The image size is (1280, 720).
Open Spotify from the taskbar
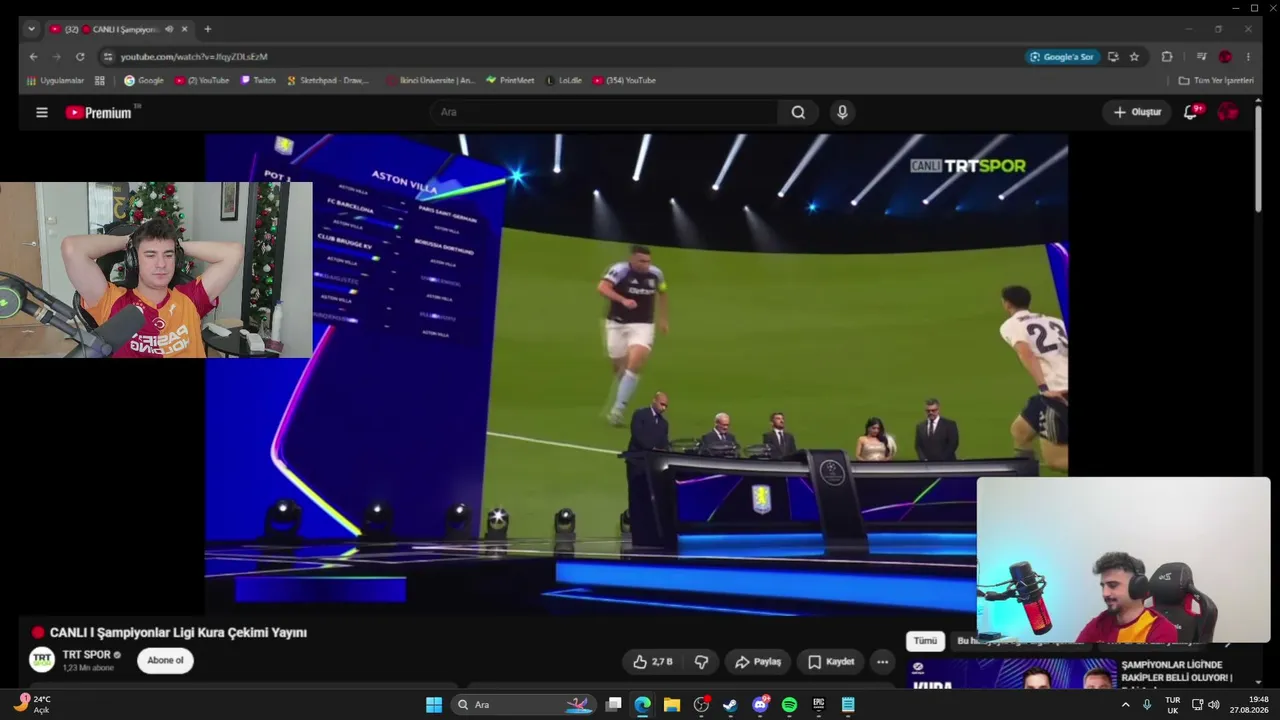coord(789,705)
